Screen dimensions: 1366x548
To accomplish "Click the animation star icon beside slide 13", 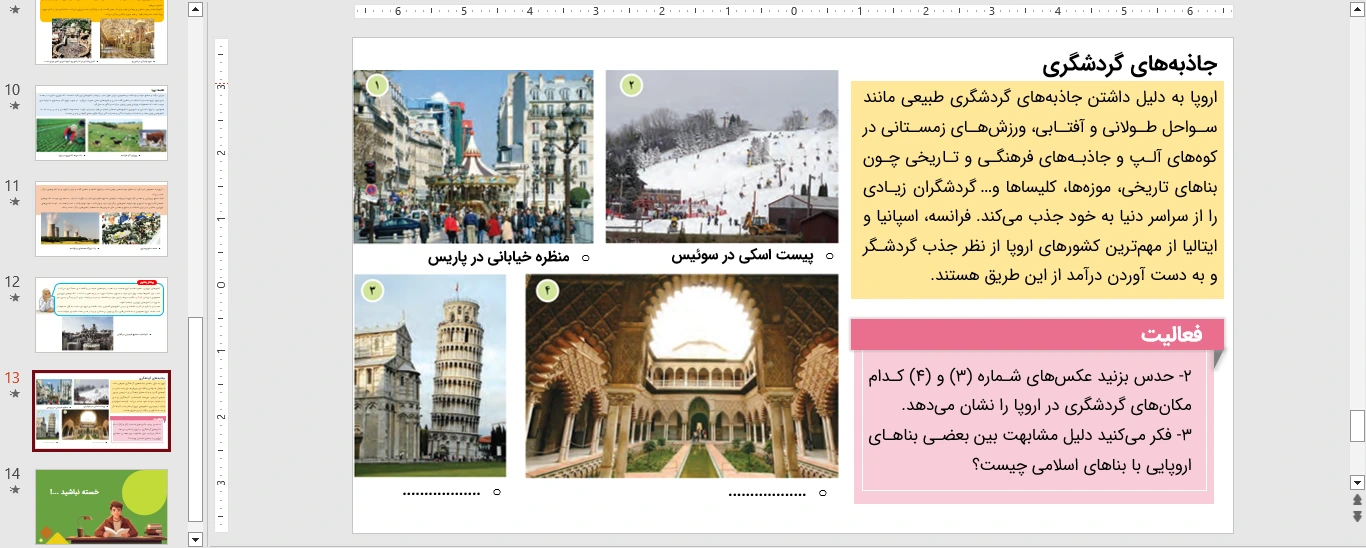I will pyautogui.click(x=13, y=394).
